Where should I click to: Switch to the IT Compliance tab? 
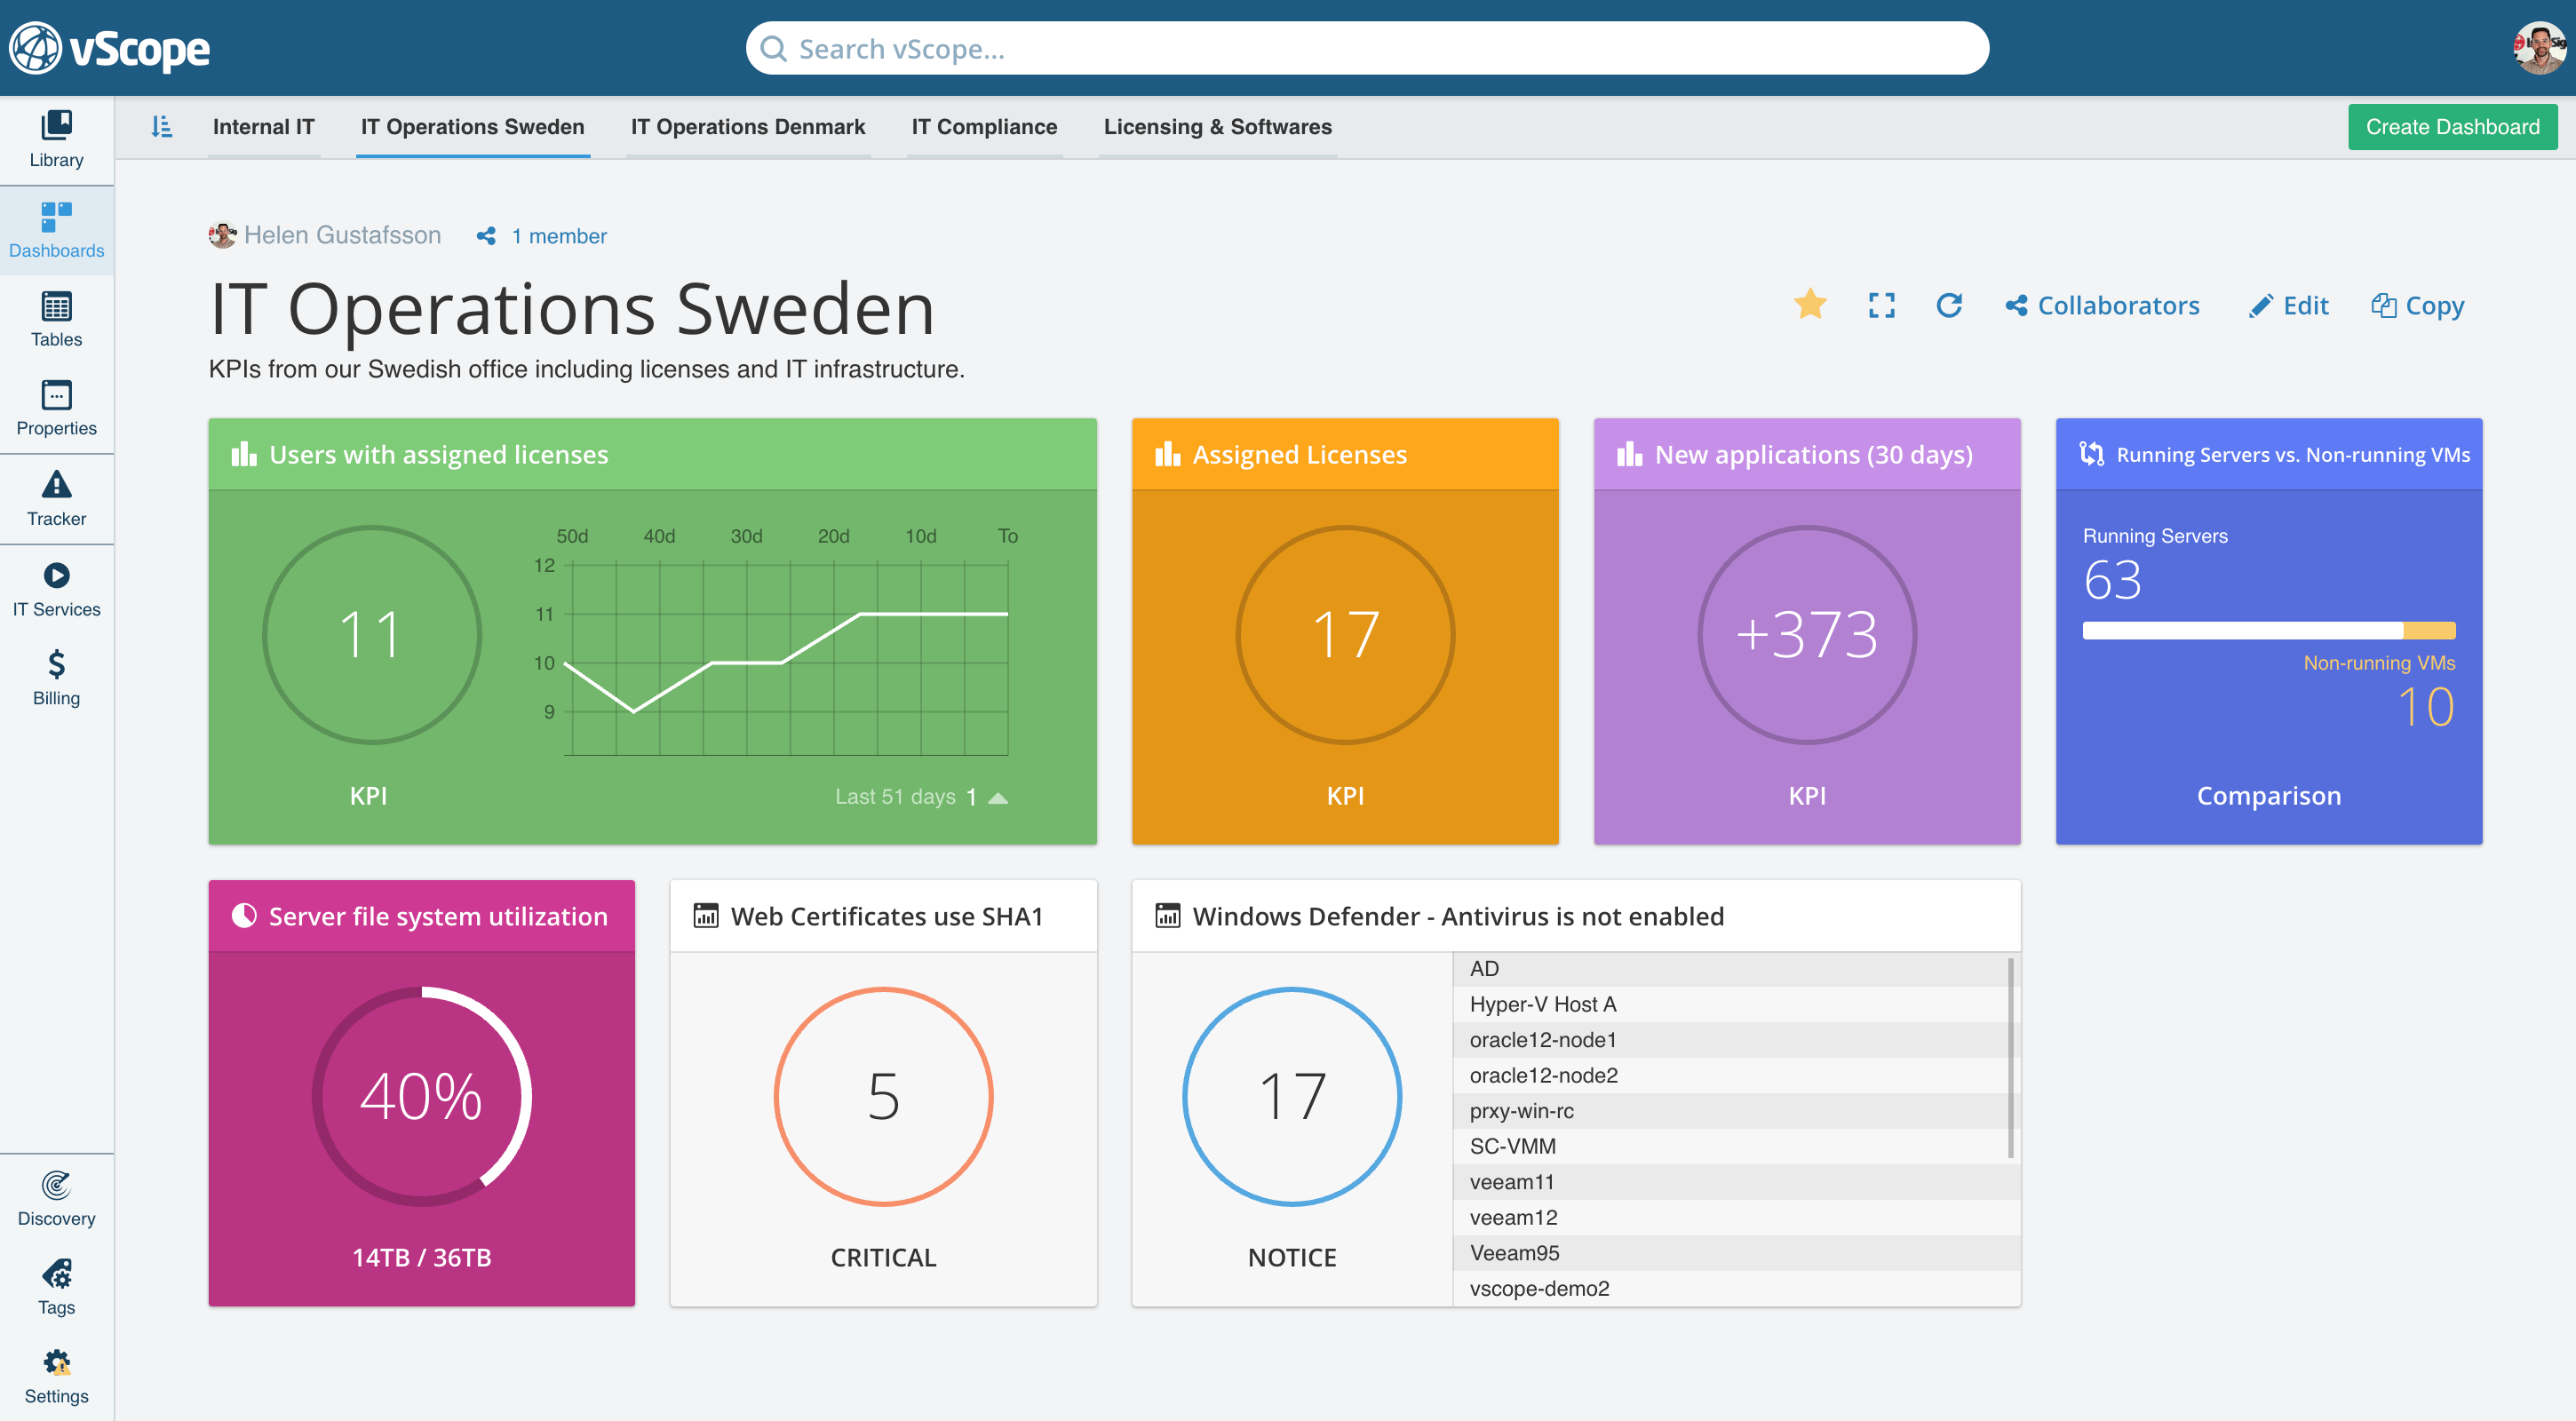click(x=983, y=126)
